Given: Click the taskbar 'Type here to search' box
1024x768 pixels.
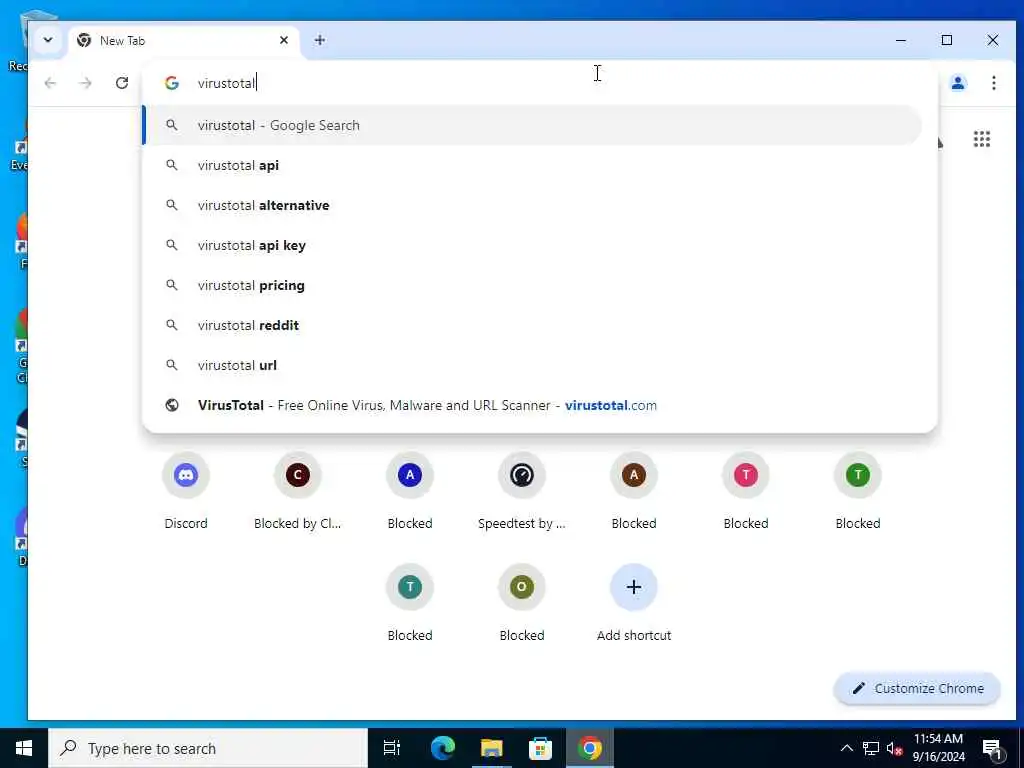Looking at the screenshot, I should (208, 748).
